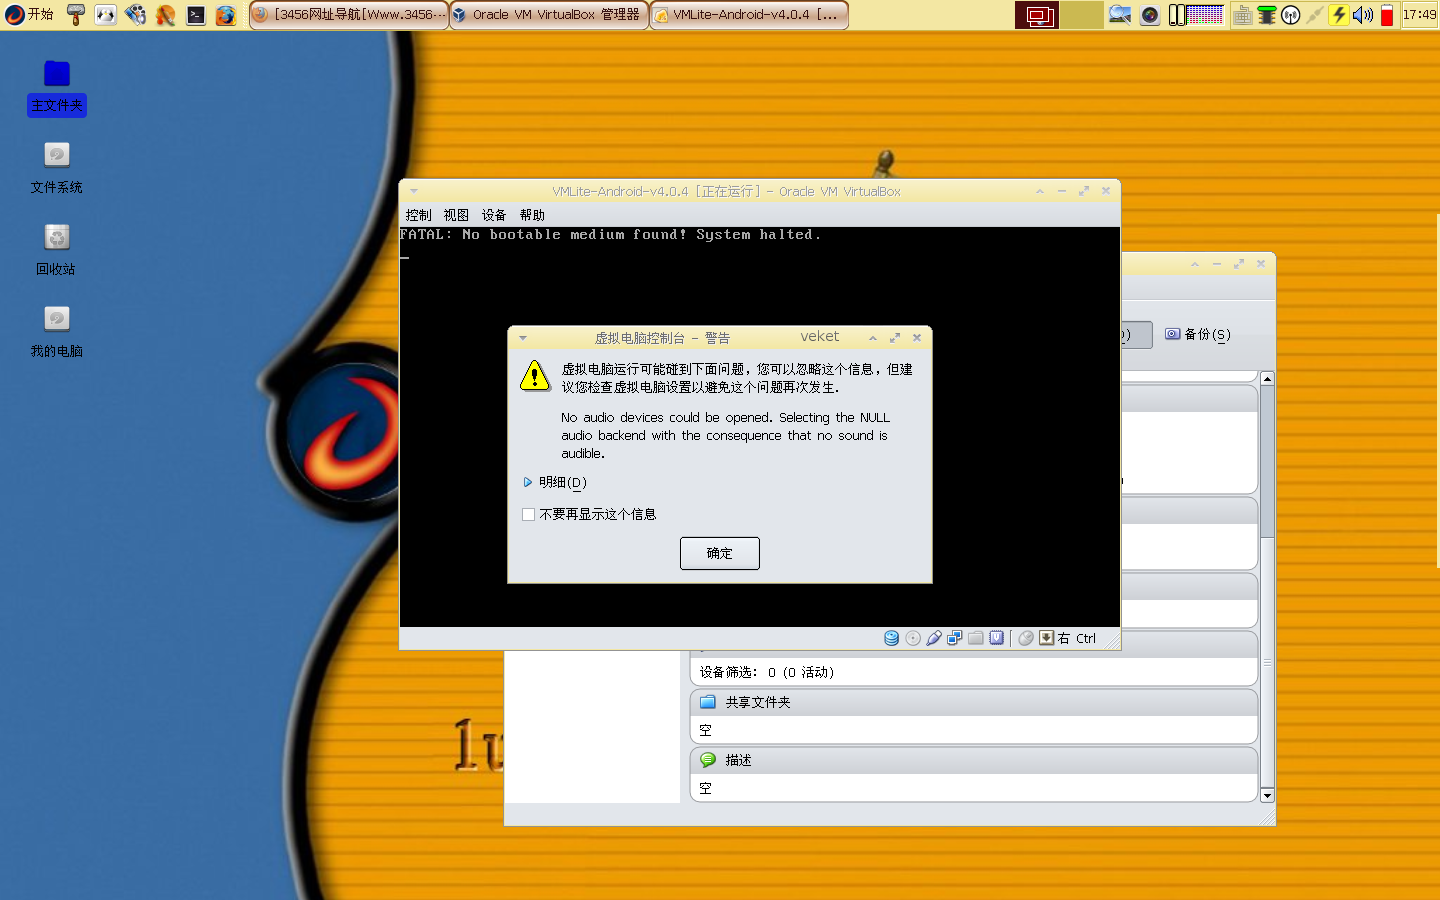1440x900 pixels.
Task: Click the USB device status icon
Action: click(934, 638)
